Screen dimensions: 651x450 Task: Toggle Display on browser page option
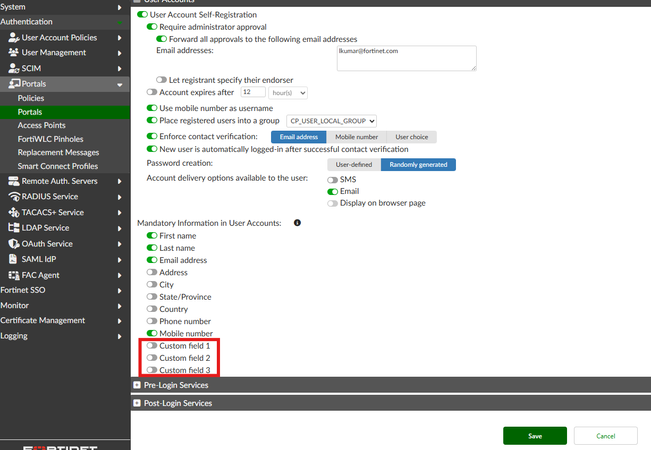333,203
